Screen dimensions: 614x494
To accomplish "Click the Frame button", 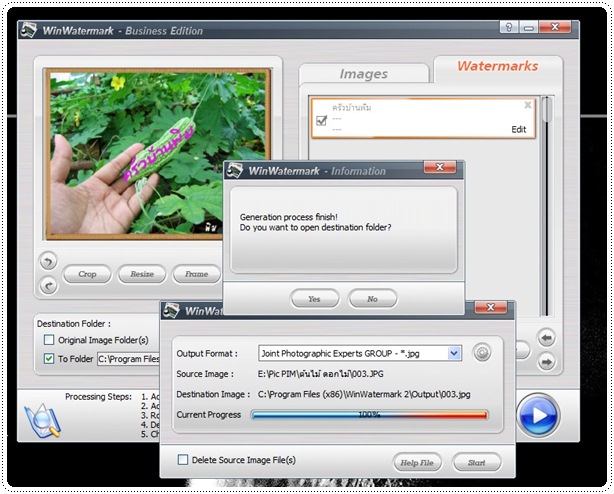I will [196, 274].
